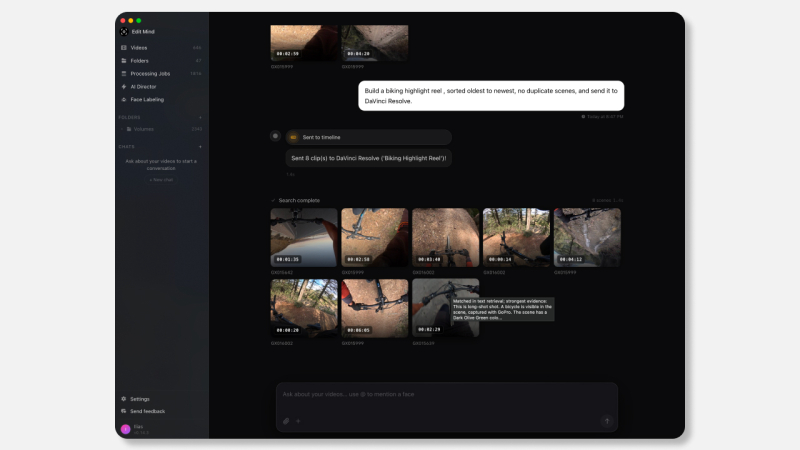
Task: Click the Ask about your videos hint text
Action: [x=348, y=394]
